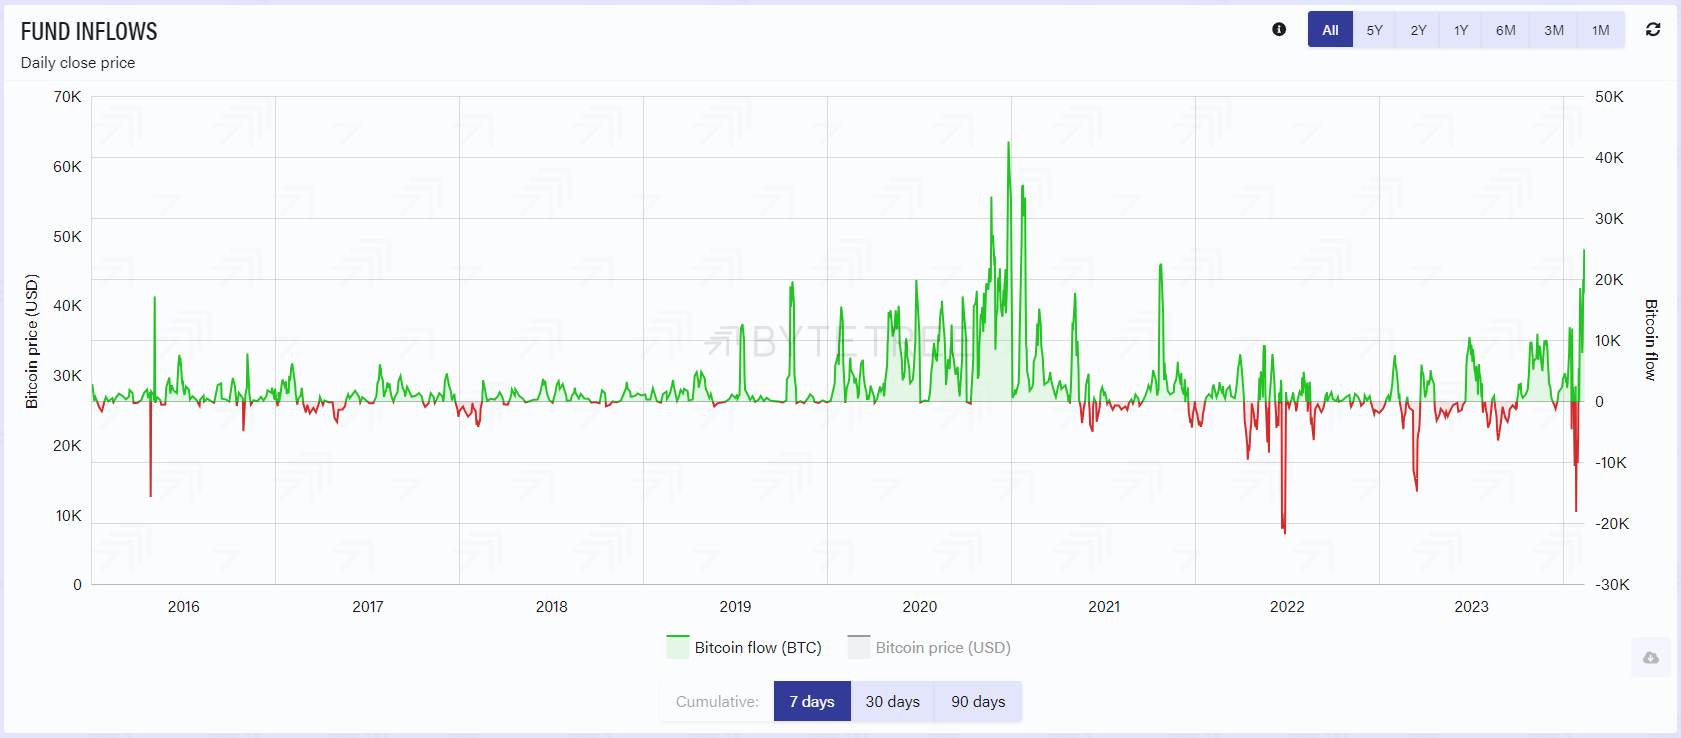The width and height of the screenshot is (1681, 738).
Task: Click the 2019 x-axis label
Action: (736, 607)
